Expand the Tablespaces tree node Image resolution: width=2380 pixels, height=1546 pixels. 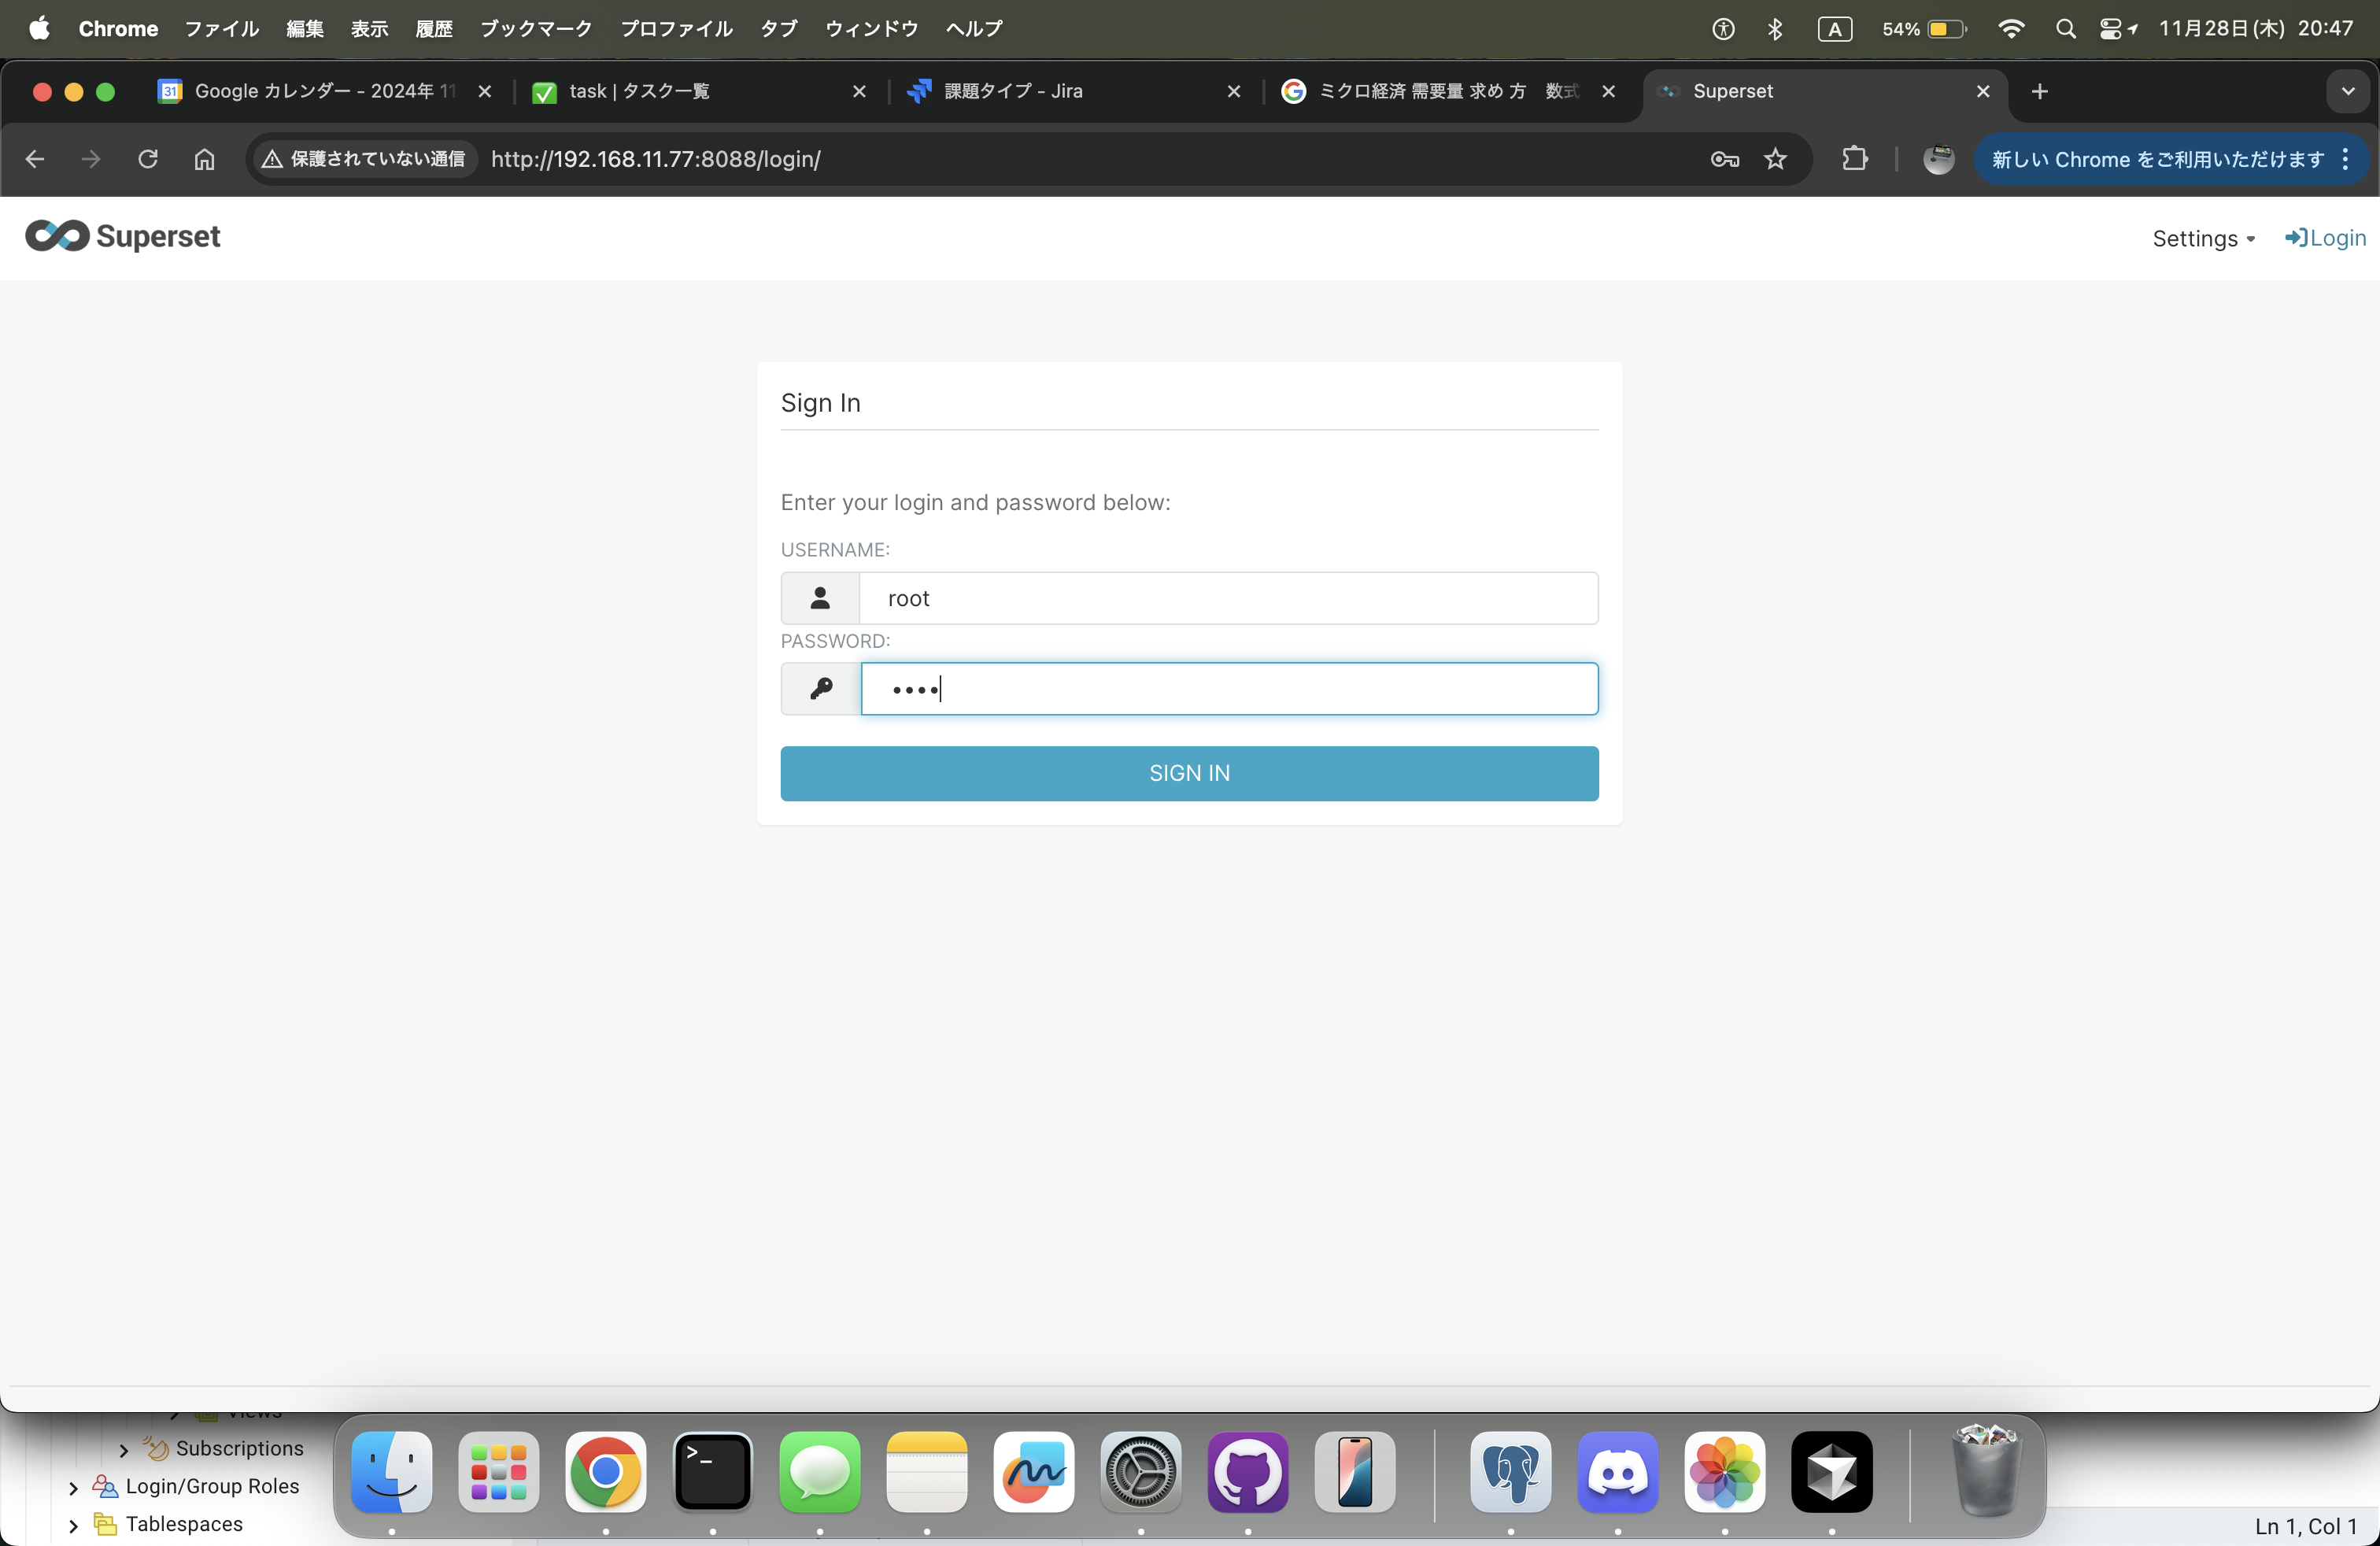(x=73, y=1525)
